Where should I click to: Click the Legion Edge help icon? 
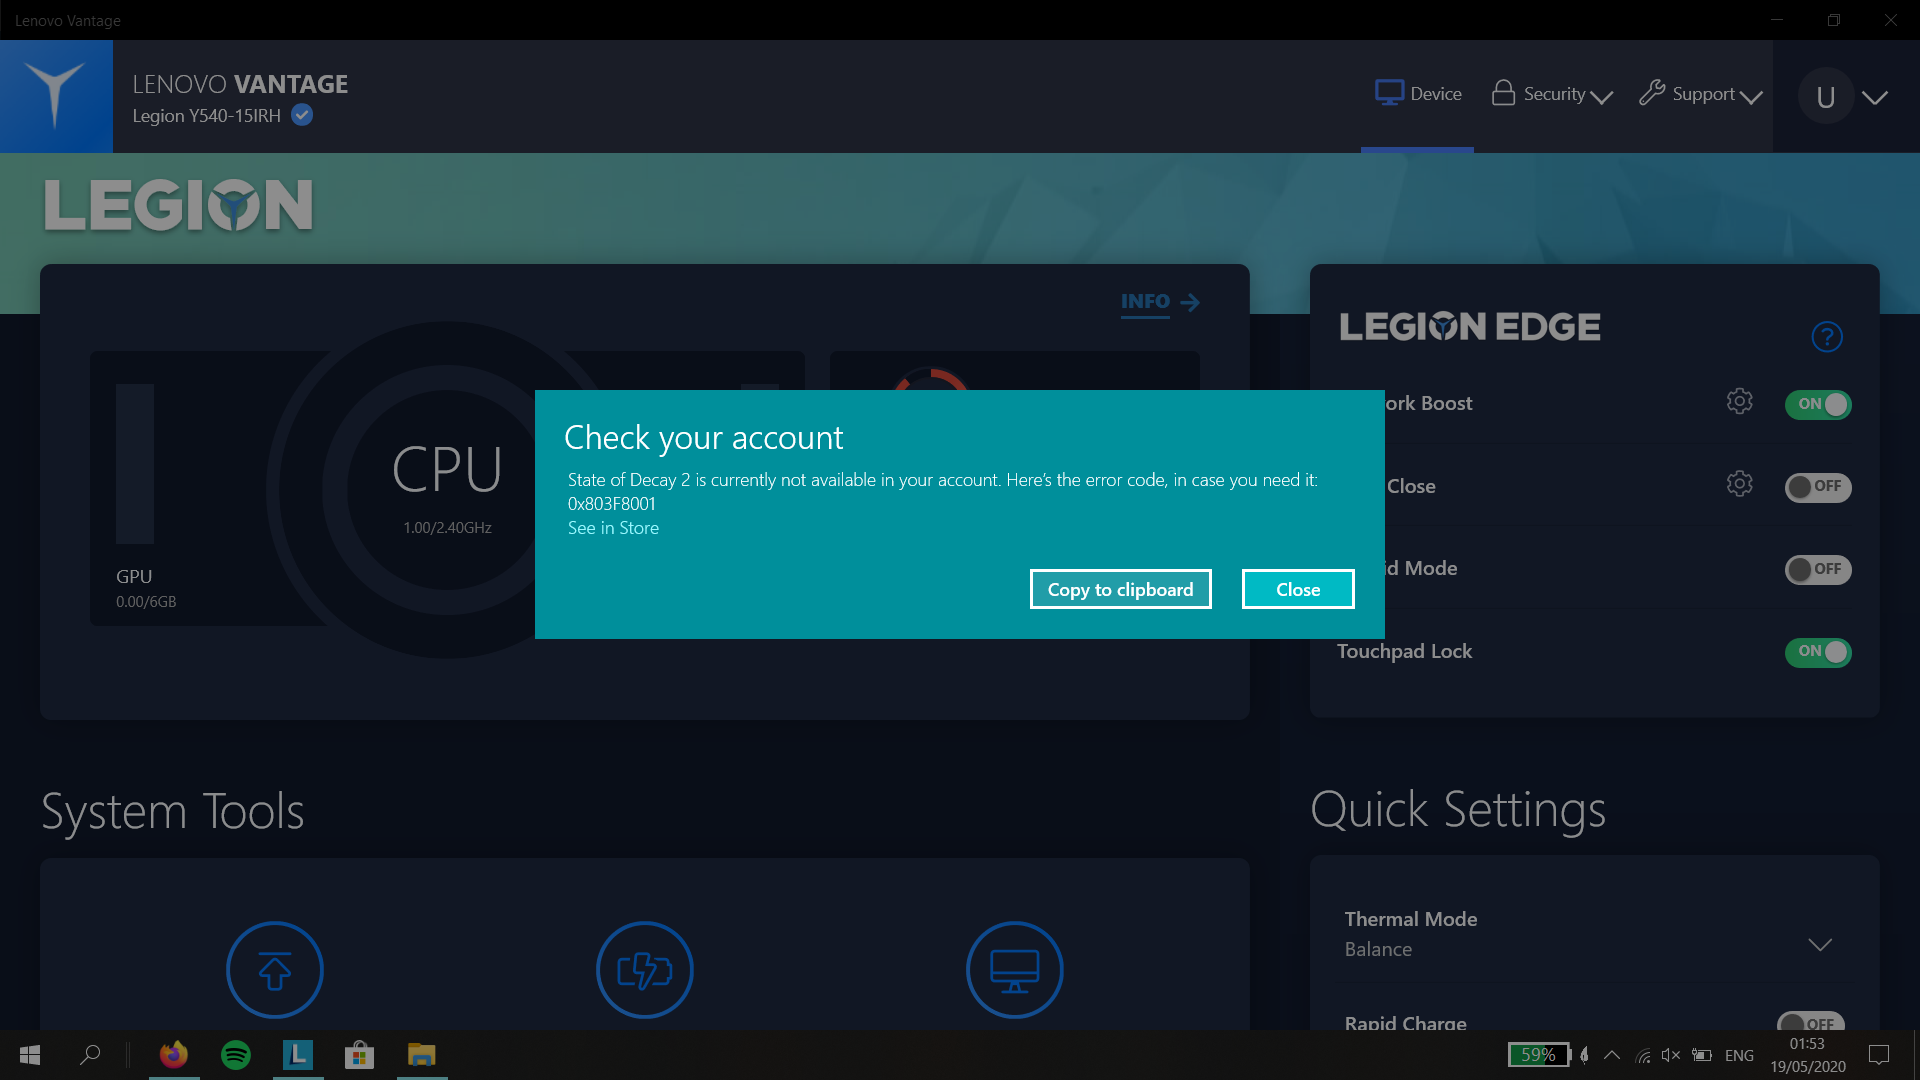pos(1825,336)
